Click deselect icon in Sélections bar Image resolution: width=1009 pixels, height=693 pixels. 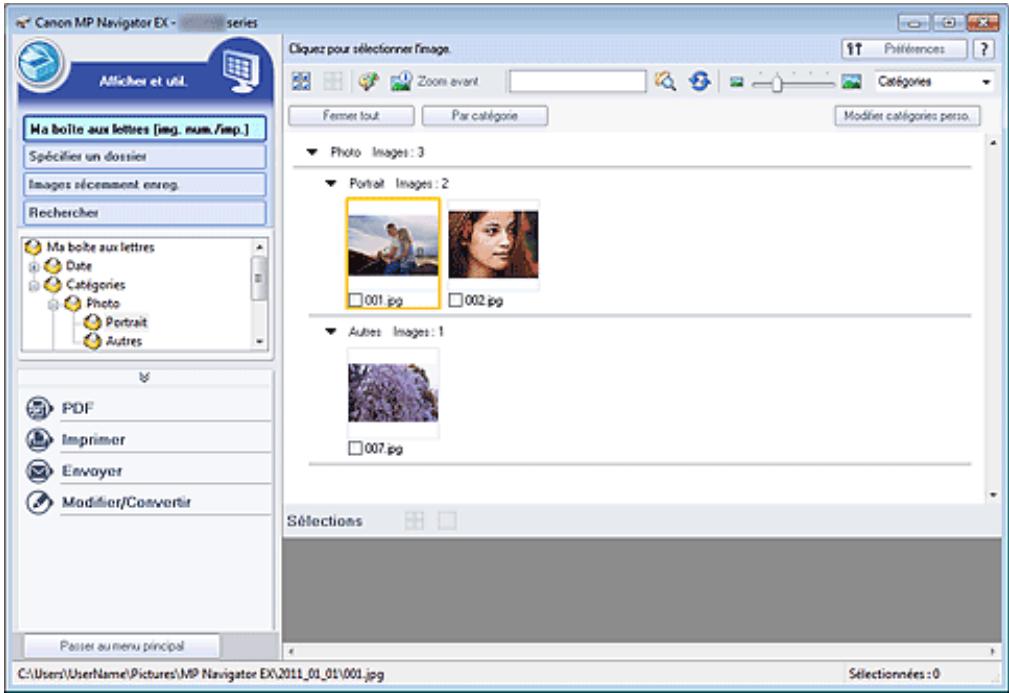coord(447,521)
